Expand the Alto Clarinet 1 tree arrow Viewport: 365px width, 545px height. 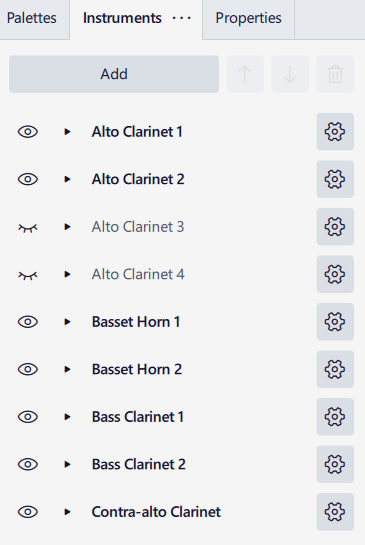pyautogui.click(x=67, y=132)
